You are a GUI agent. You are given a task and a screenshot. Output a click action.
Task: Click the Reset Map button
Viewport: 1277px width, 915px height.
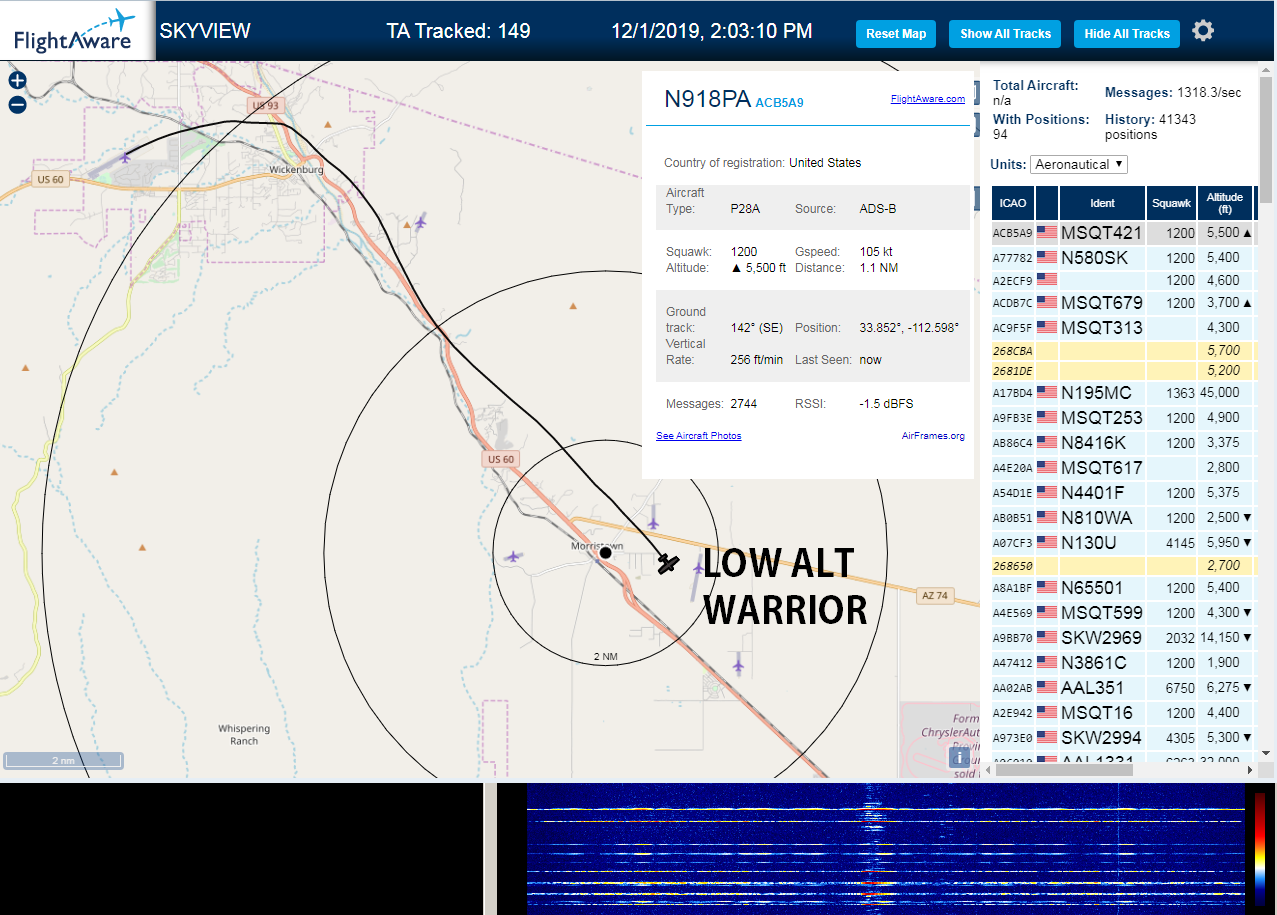coord(896,34)
